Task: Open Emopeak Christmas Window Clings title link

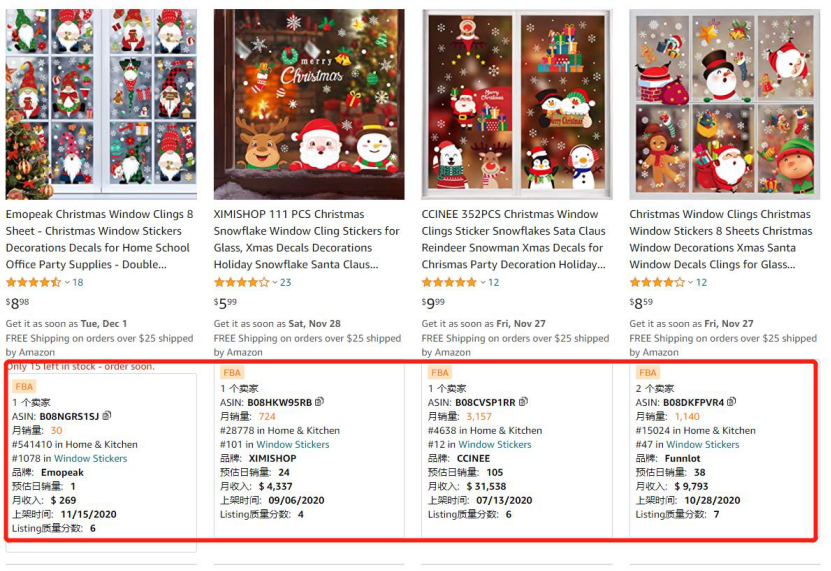Action: point(100,239)
